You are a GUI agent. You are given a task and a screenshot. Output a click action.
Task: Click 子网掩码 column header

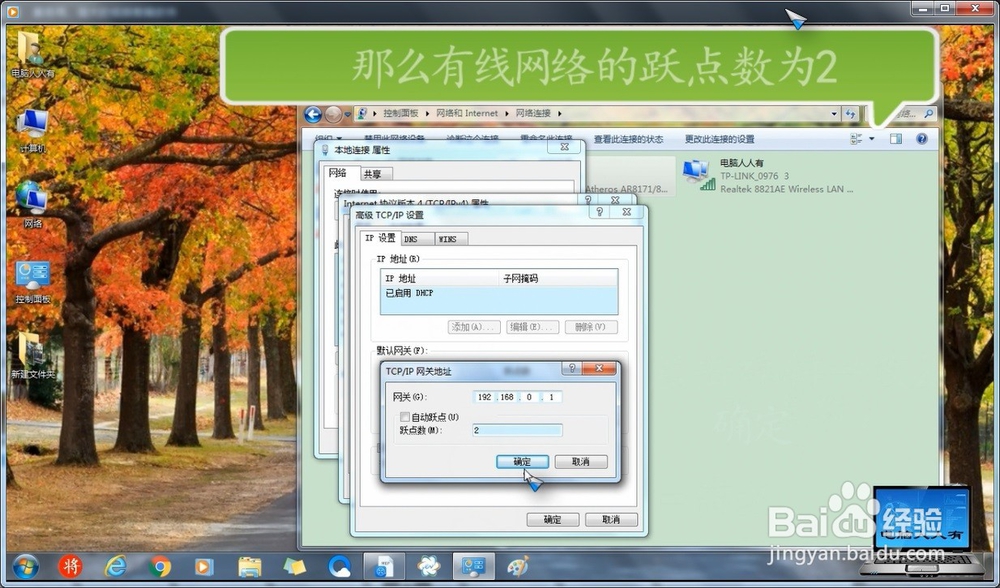557,278
